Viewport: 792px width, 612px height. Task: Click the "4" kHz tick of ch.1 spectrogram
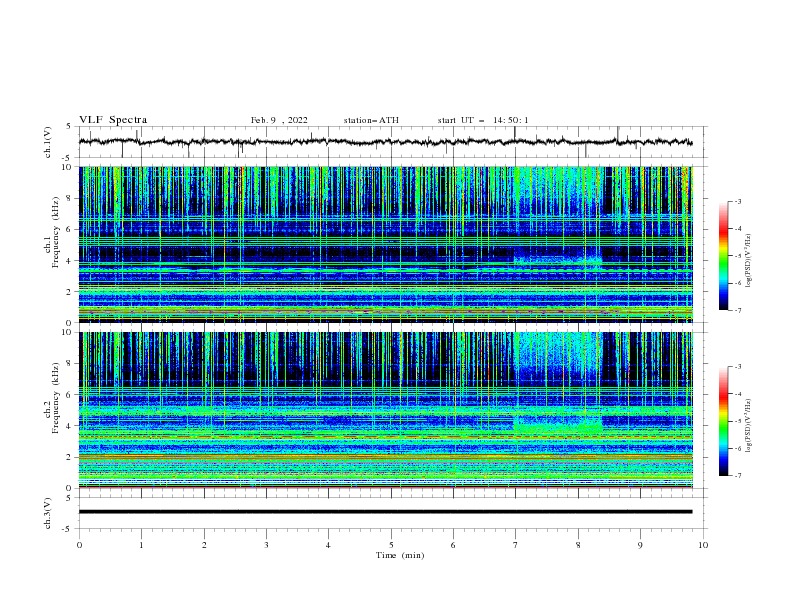point(70,261)
